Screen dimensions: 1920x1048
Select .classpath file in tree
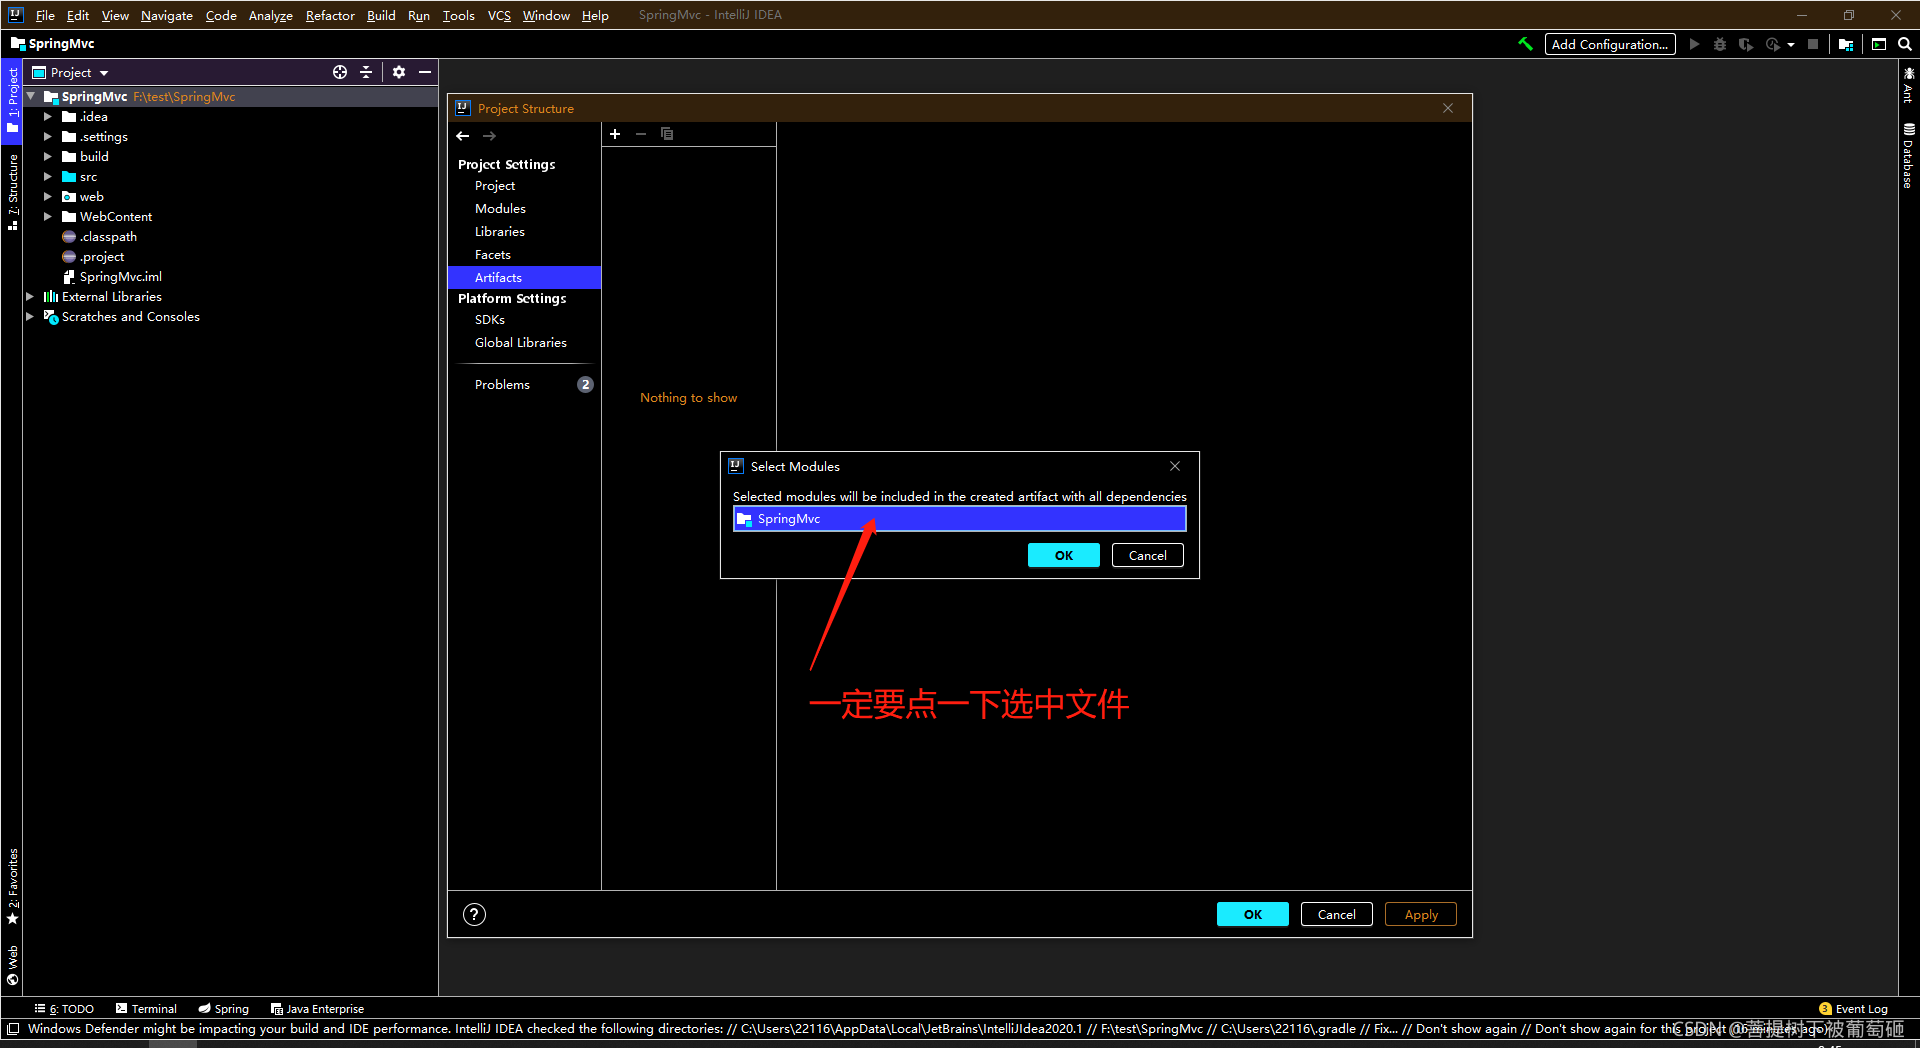(x=108, y=236)
